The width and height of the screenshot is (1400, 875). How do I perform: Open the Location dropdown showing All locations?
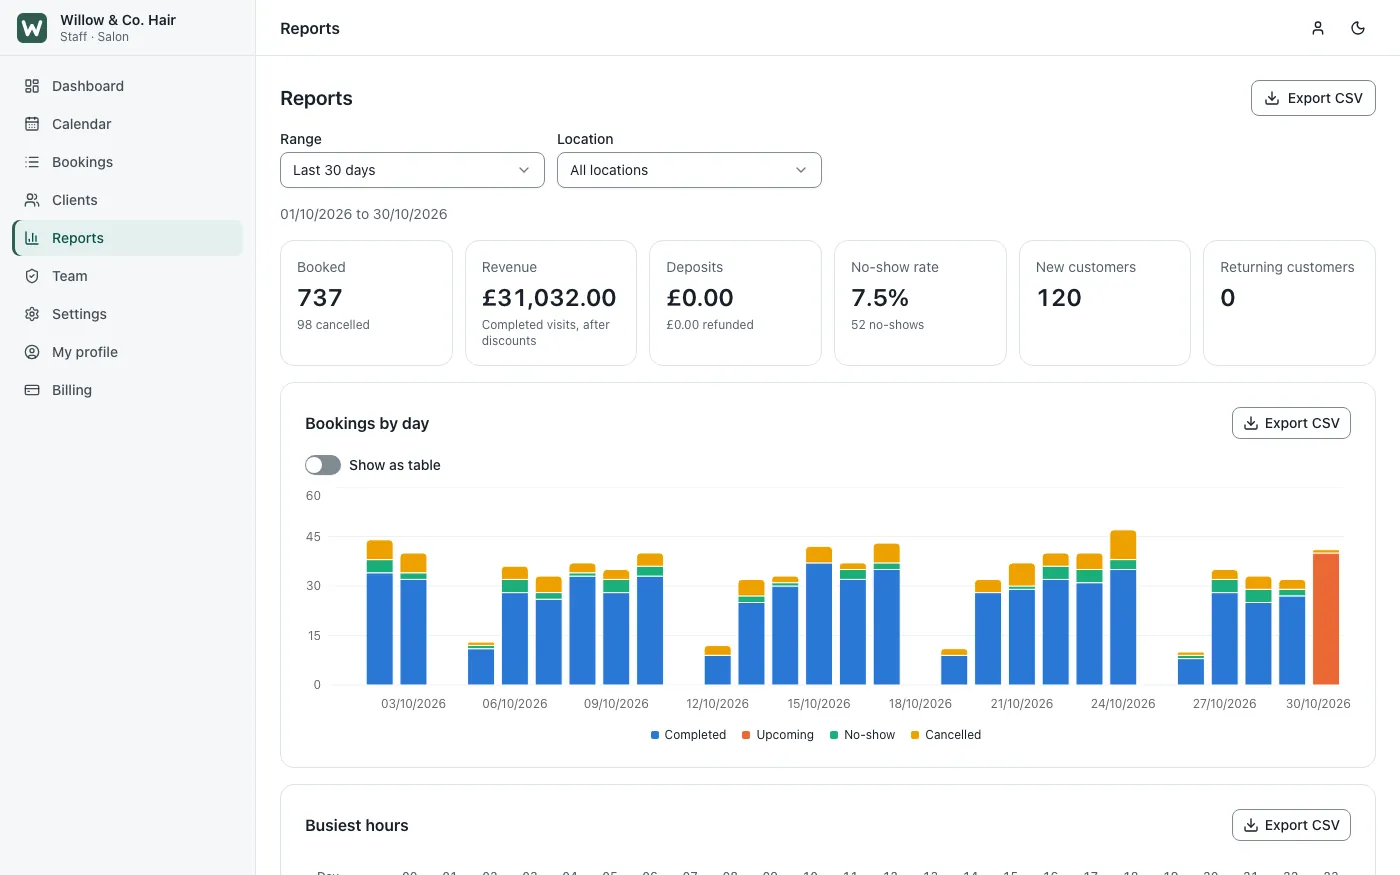coord(689,170)
